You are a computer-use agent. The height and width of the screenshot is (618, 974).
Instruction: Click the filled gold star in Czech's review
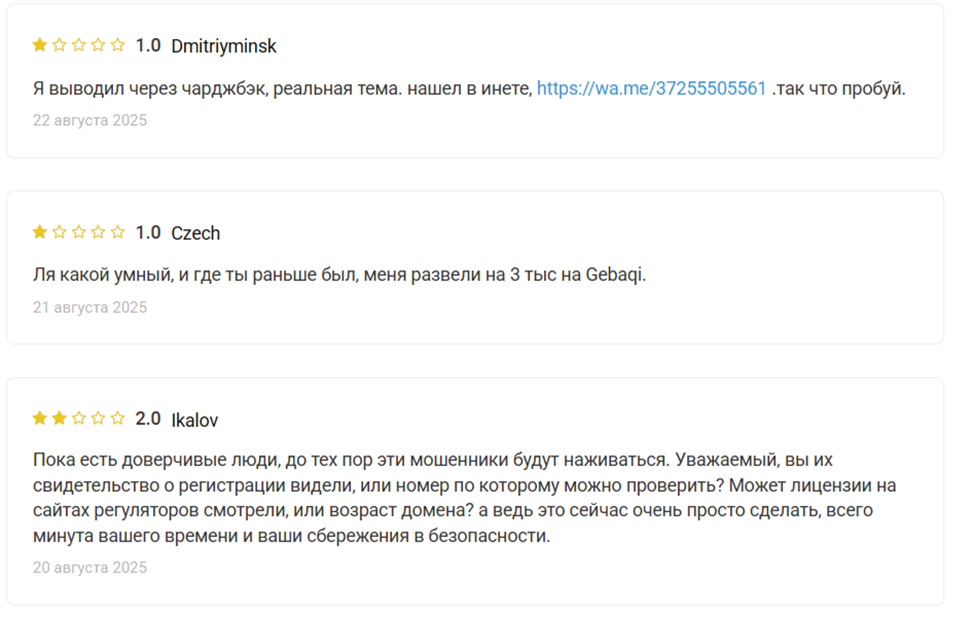click(x=40, y=232)
